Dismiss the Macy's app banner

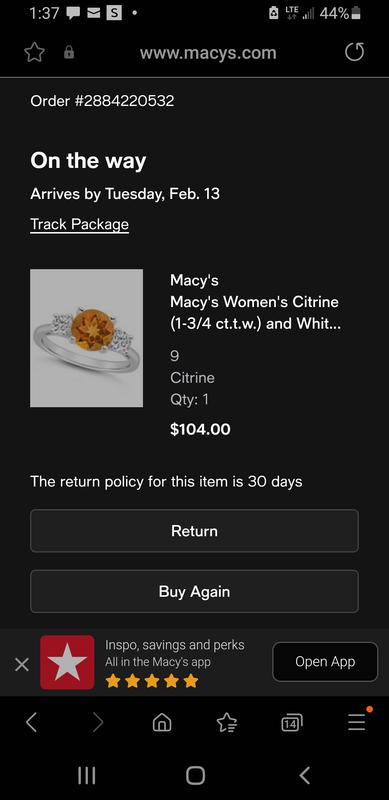(21, 664)
